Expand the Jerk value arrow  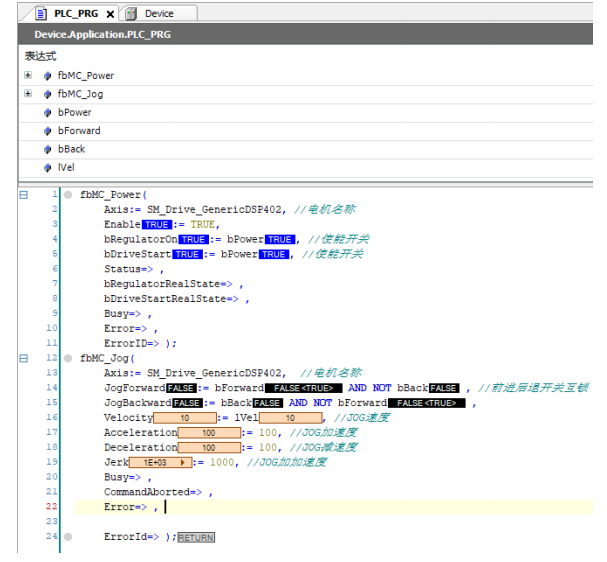[183, 463]
